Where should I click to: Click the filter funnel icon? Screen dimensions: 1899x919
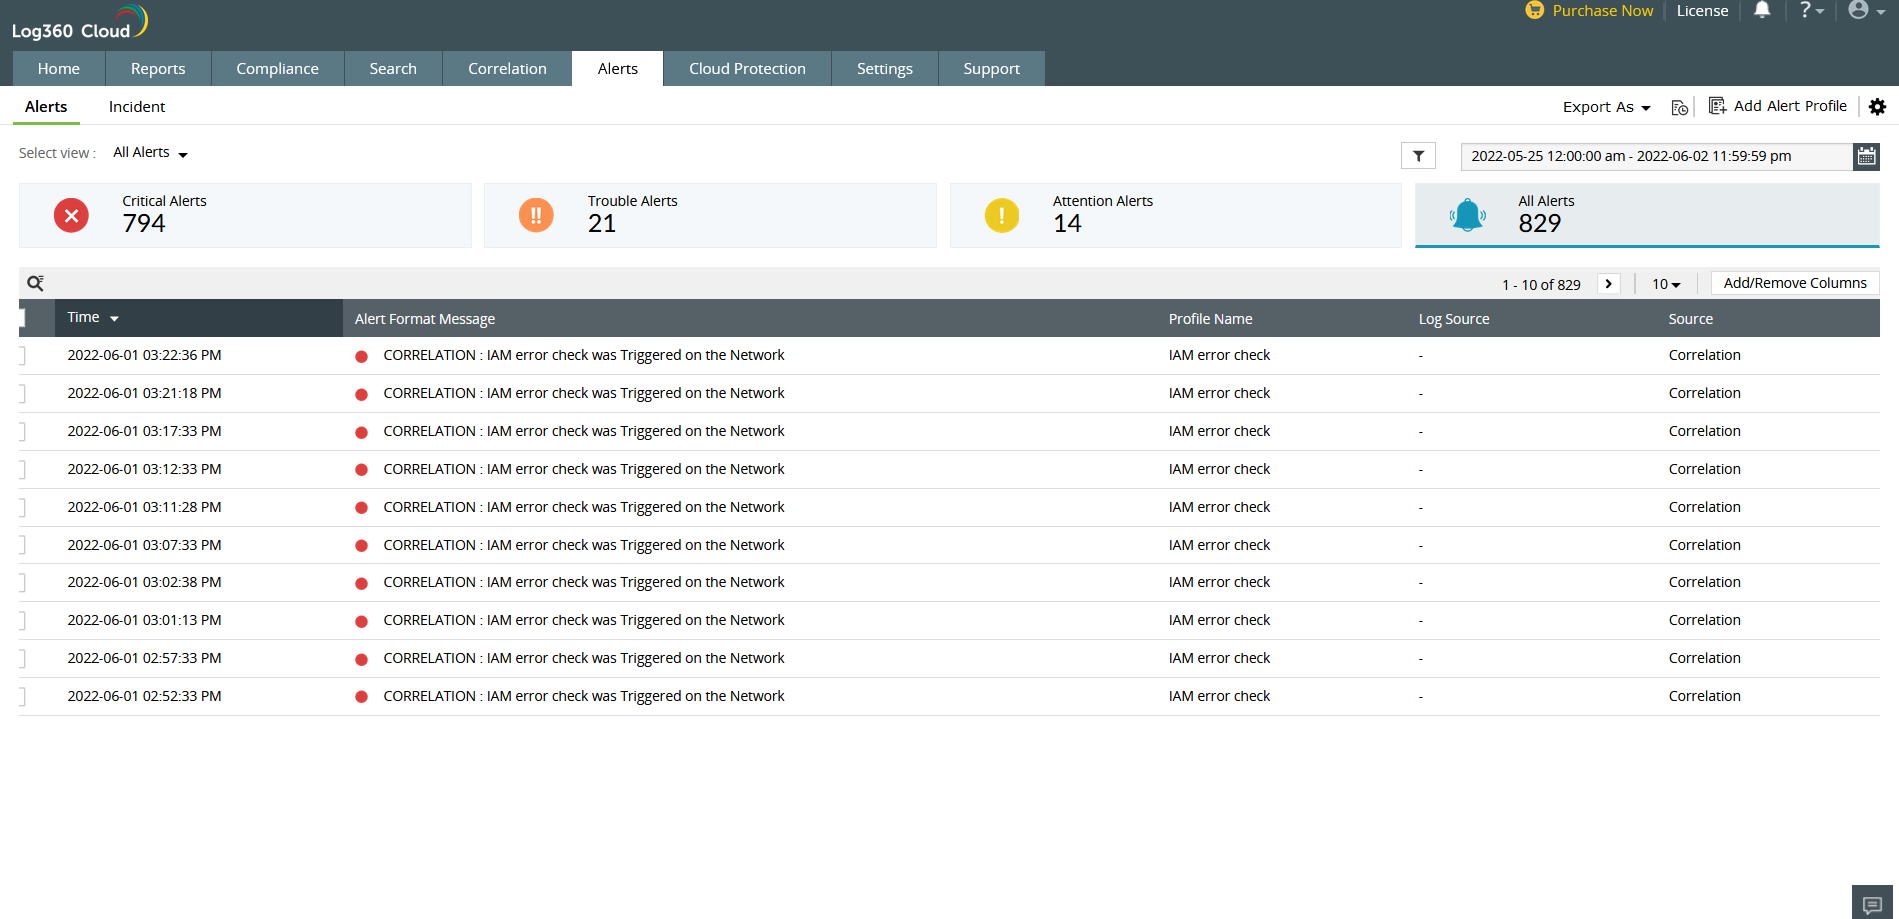coord(1418,156)
